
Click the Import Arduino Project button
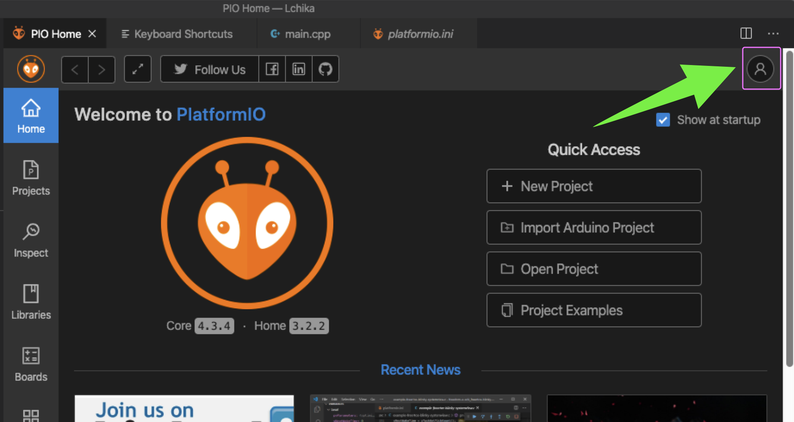pyautogui.click(x=594, y=228)
